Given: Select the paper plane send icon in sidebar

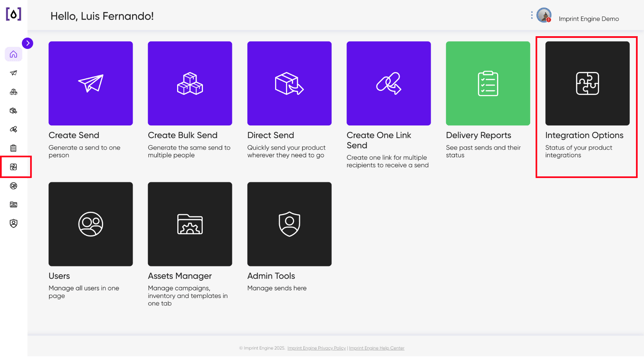Looking at the screenshot, I should tap(14, 73).
